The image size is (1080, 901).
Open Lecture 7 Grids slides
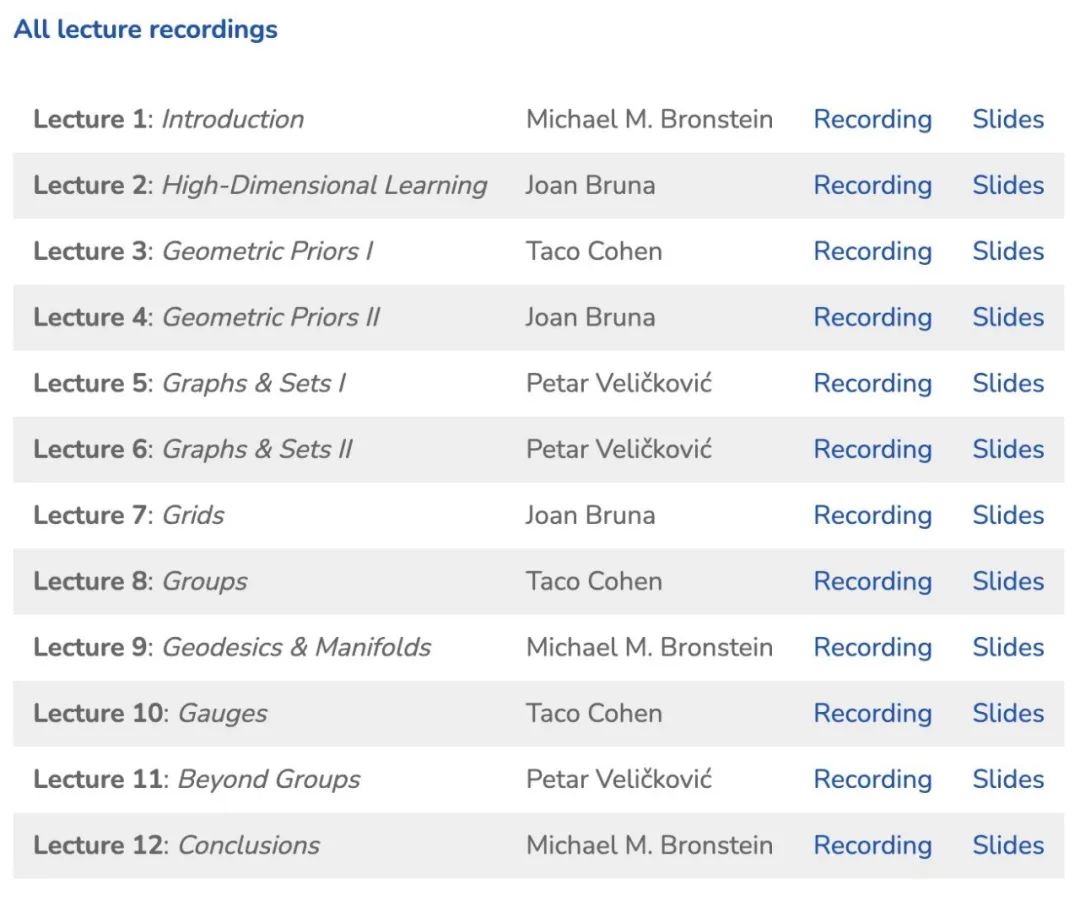(1008, 516)
